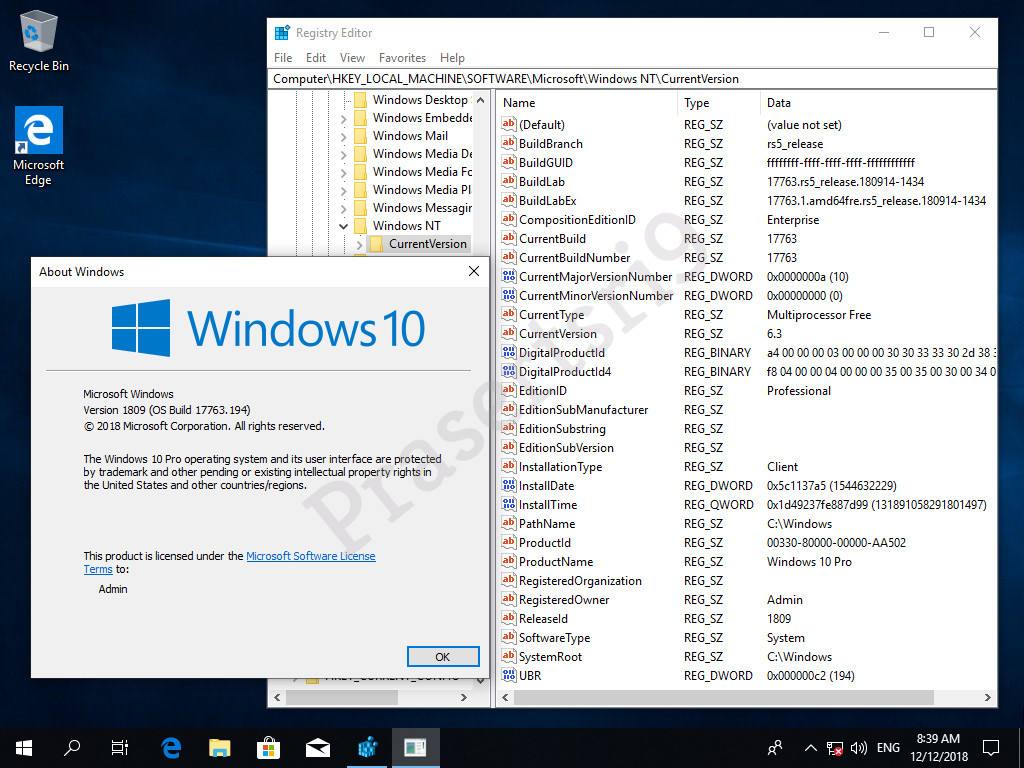Click values pane scroll-right arrow
The width and height of the screenshot is (1024, 768).
click(987, 697)
